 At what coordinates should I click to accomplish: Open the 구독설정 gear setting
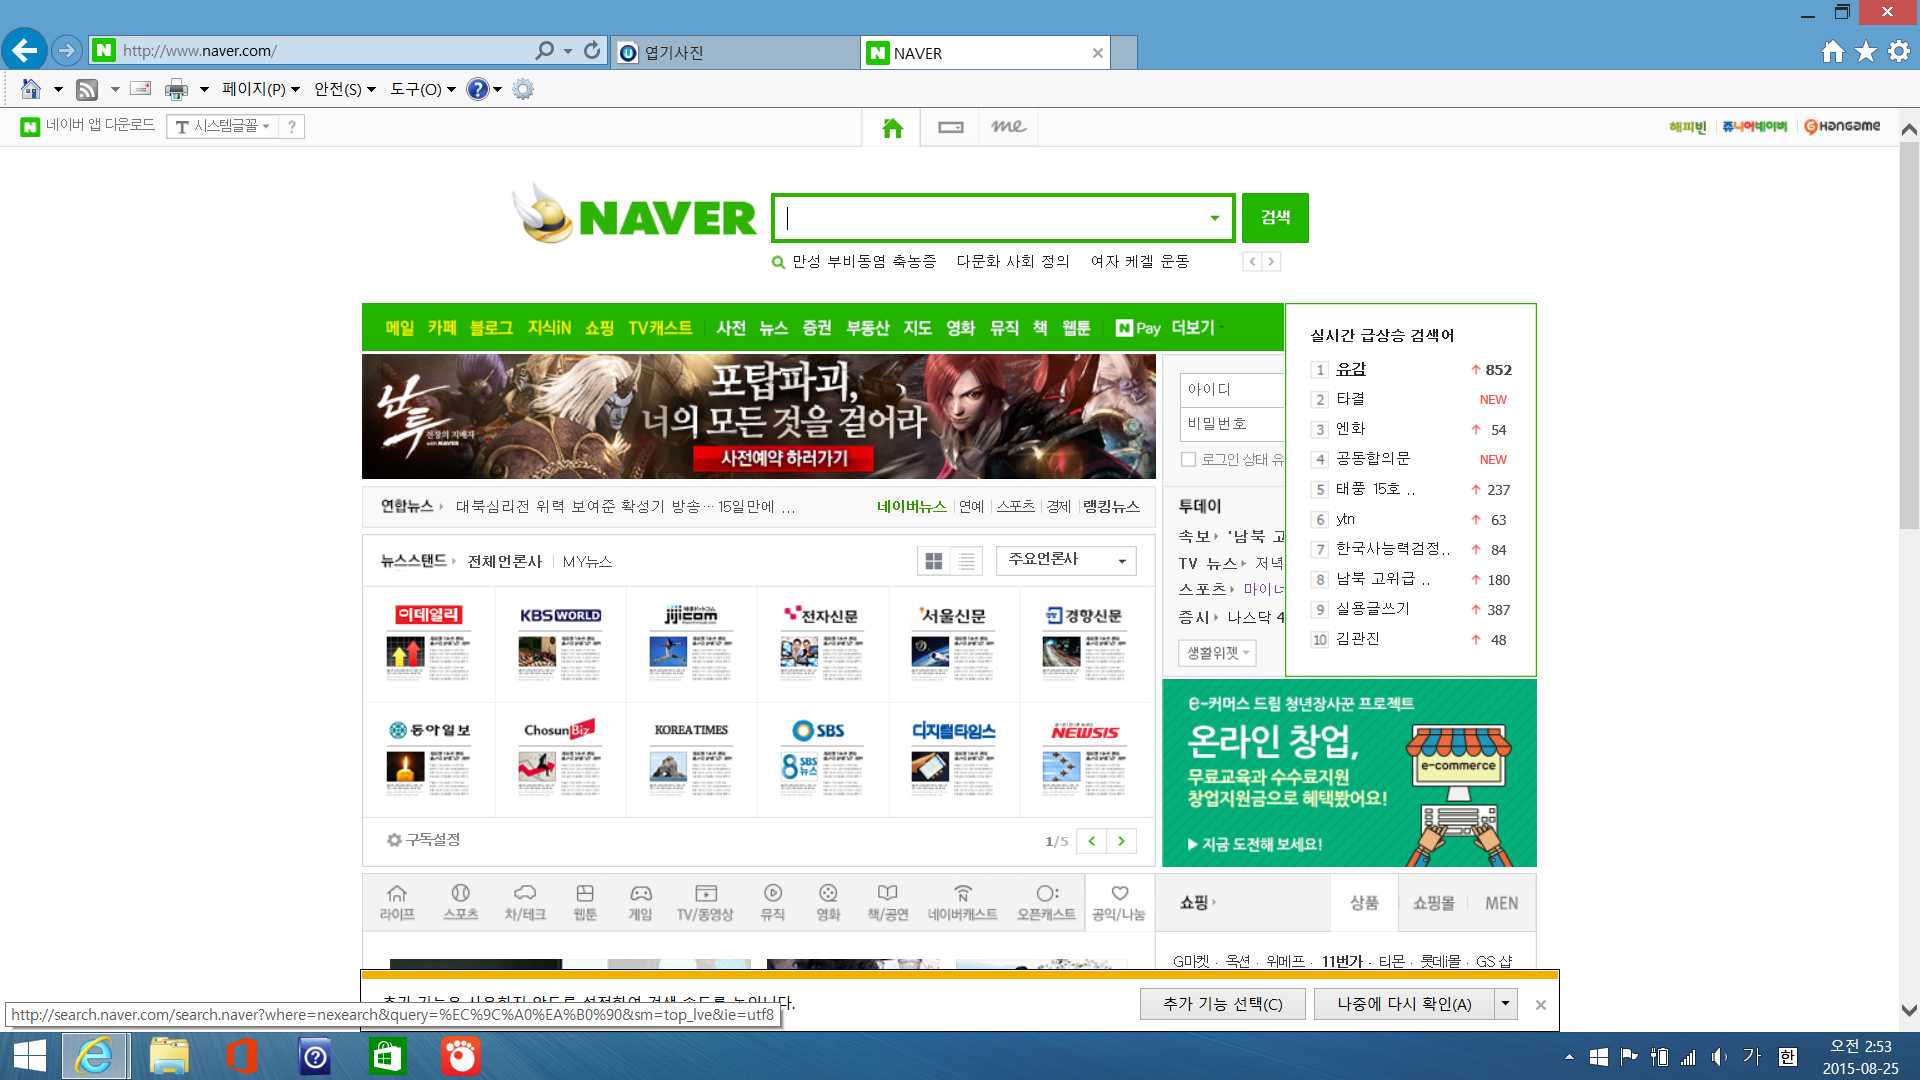click(x=423, y=840)
